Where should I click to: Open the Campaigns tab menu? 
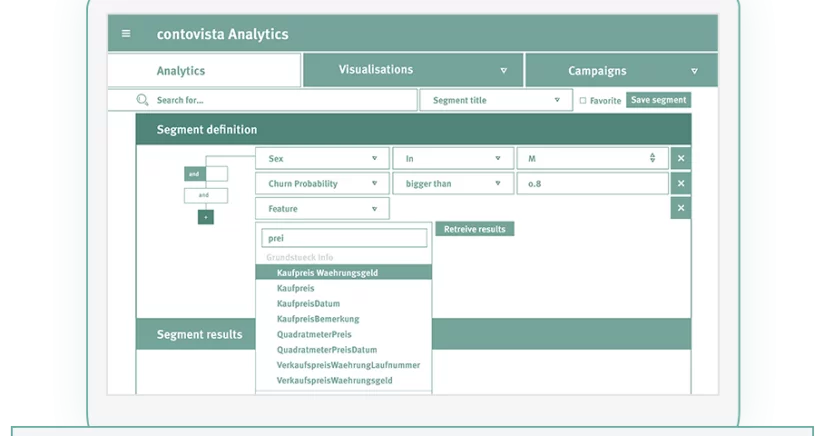point(621,71)
